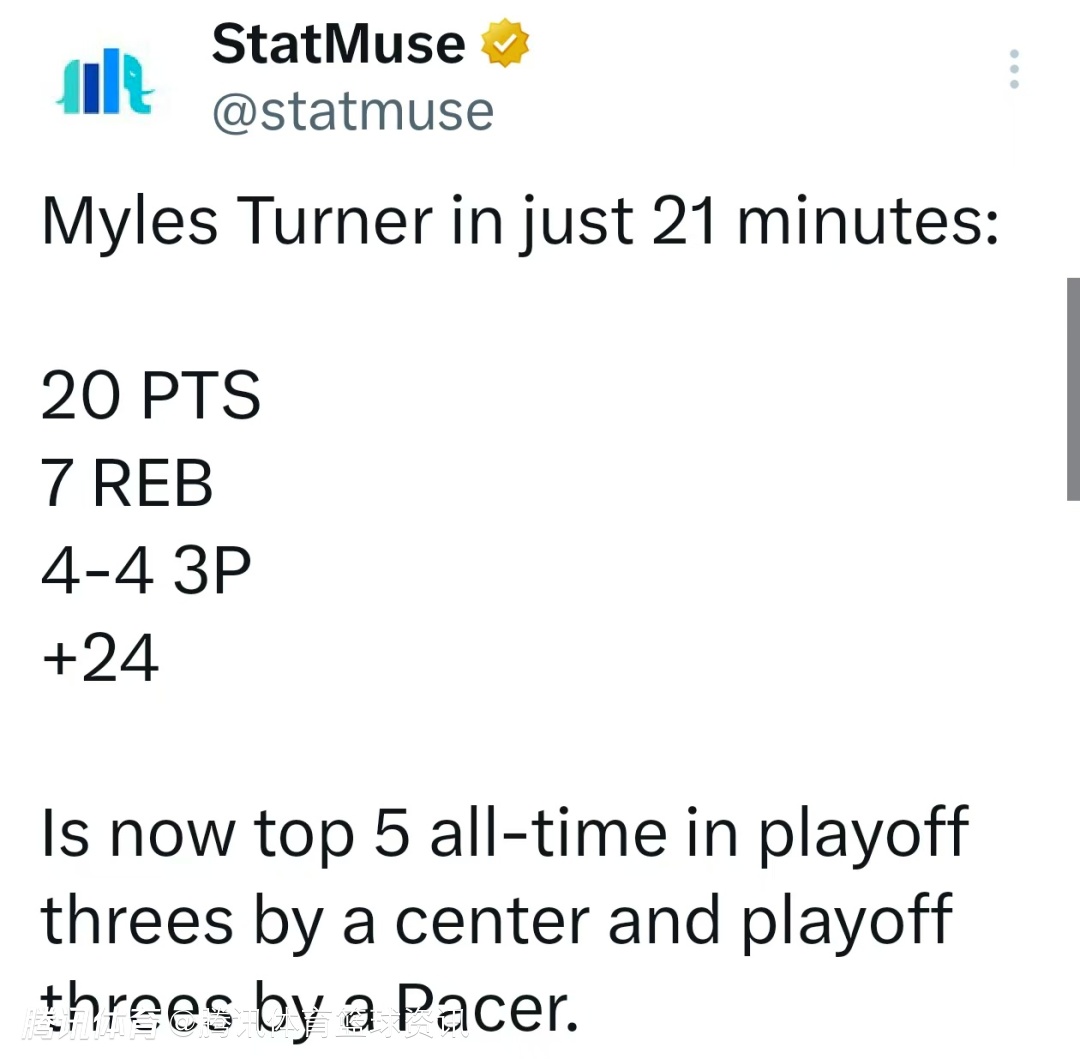The image size is (1080, 1059).
Task: Click the StatMuse display name
Action: (338, 43)
